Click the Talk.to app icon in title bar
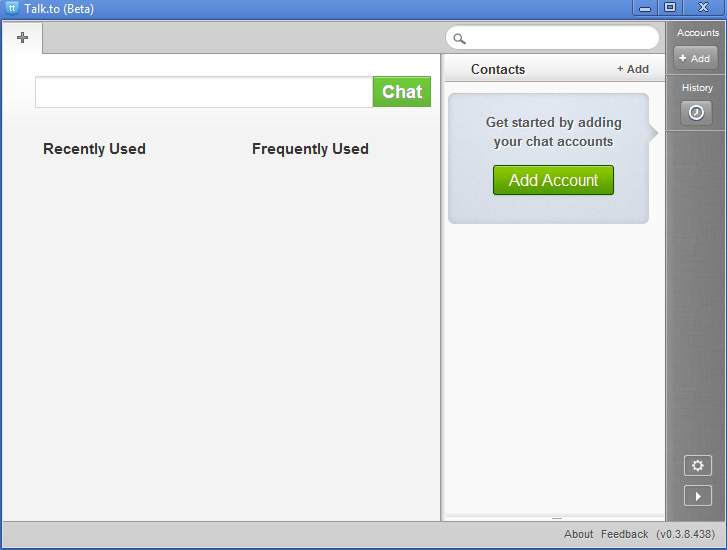727x550 pixels. (x=12, y=8)
